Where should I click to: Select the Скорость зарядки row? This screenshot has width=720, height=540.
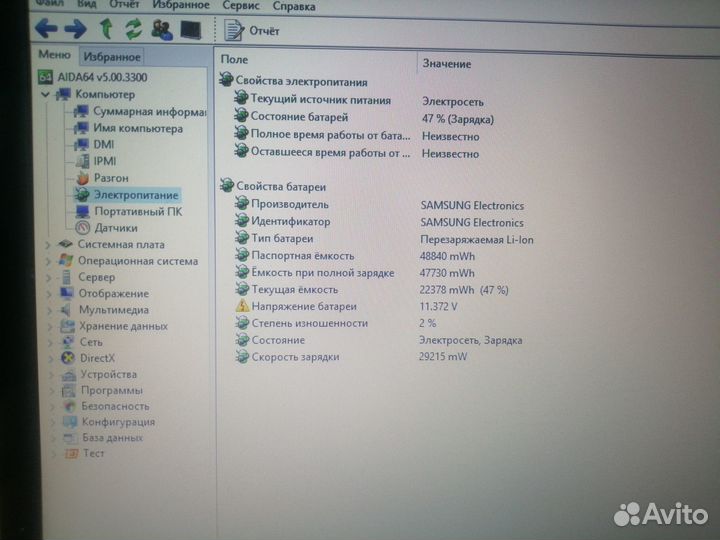coord(351,357)
